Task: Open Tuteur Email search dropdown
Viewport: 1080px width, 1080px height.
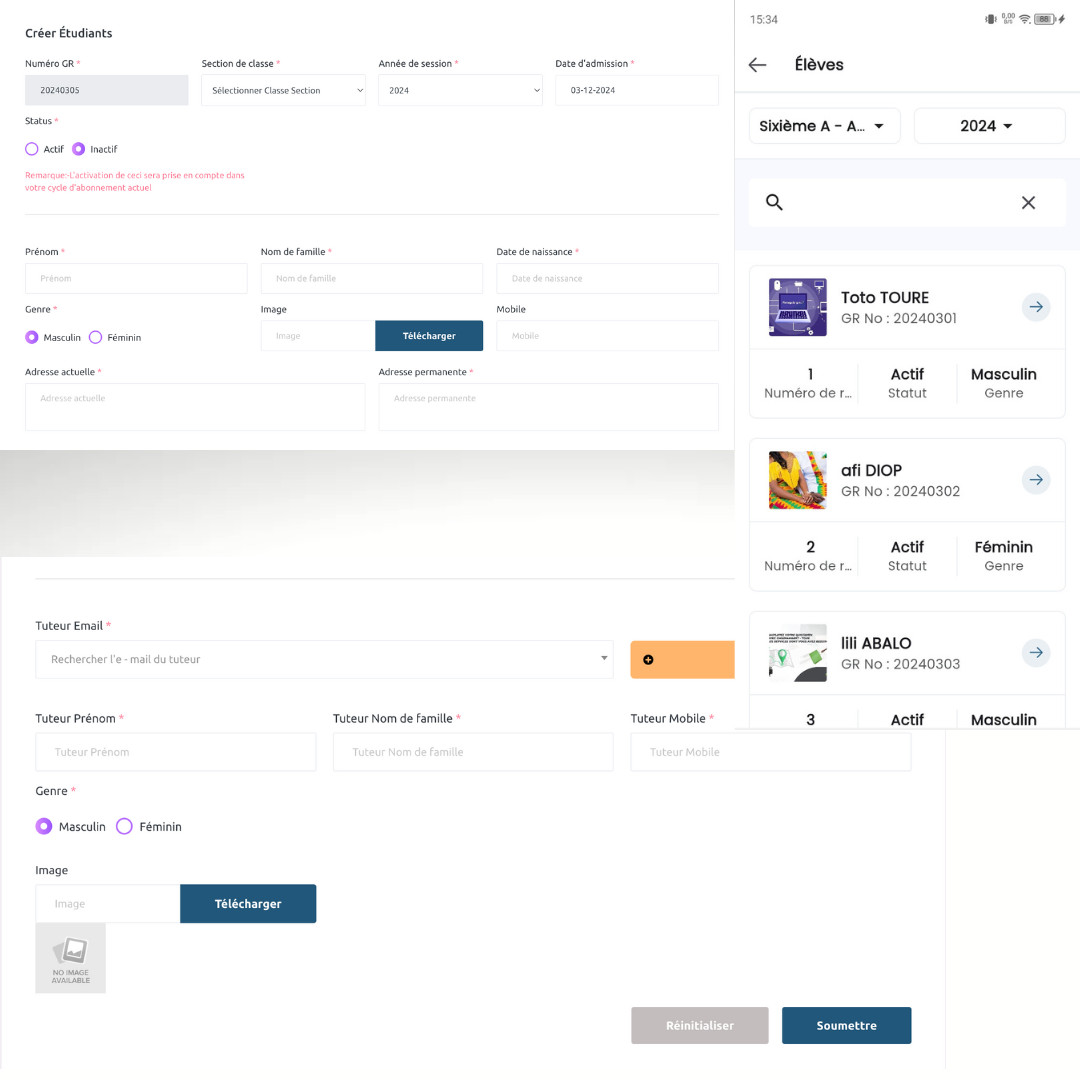Action: click(324, 660)
